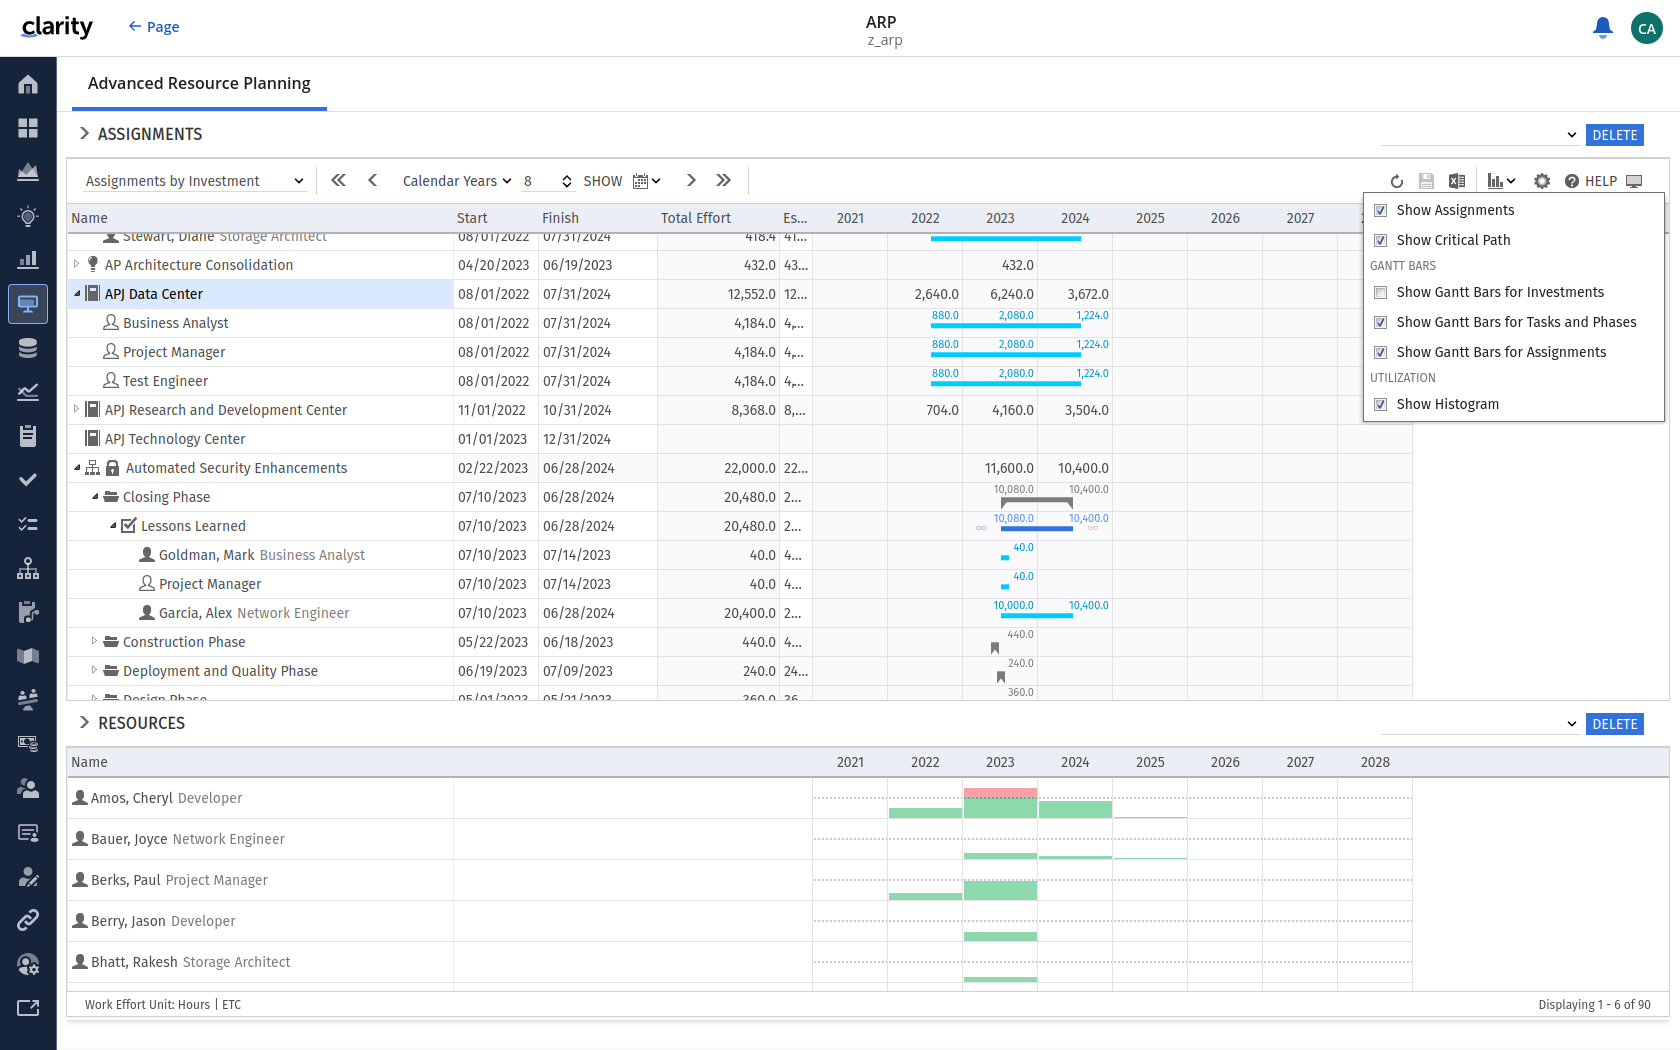Screen dimensions: 1680x1050
Task: Expand AP Architecture Consolidation row
Action: [x=76, y=264]
